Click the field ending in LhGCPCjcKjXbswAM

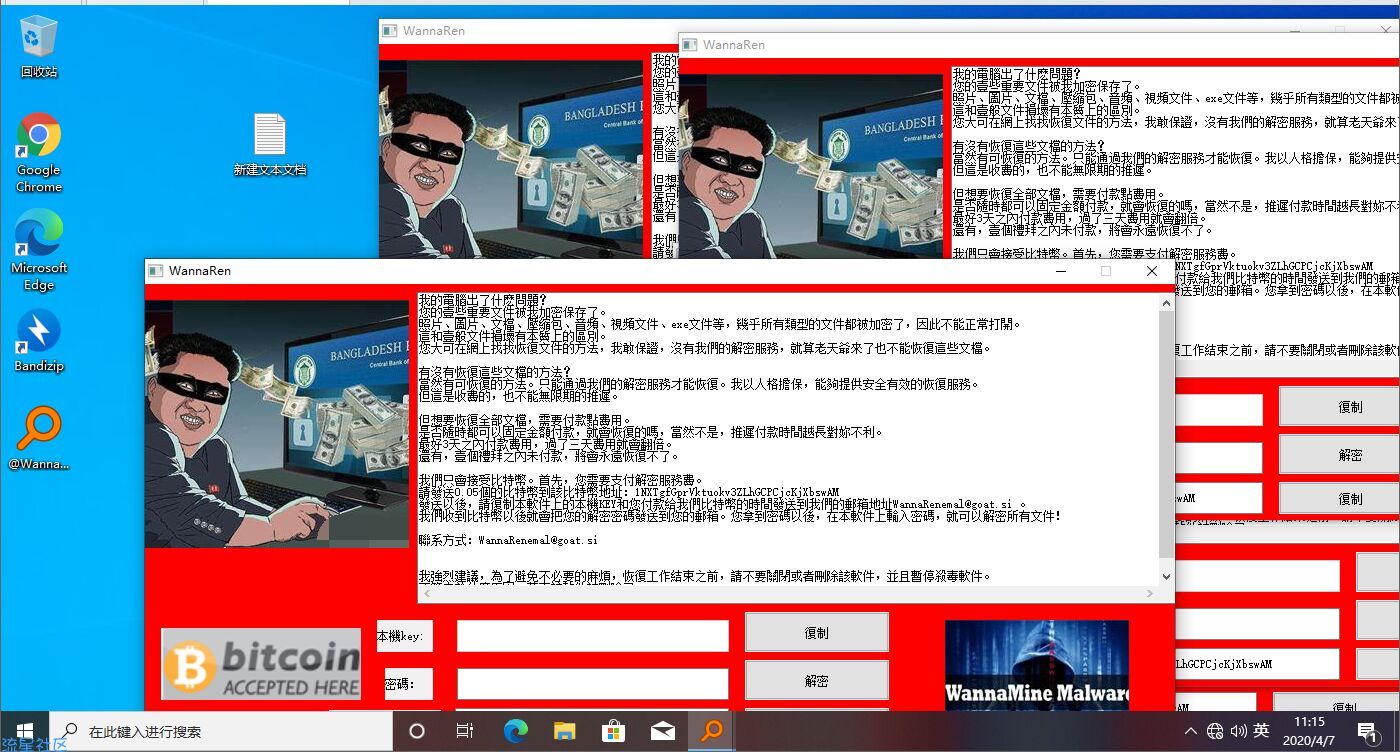pos(1257,664)
